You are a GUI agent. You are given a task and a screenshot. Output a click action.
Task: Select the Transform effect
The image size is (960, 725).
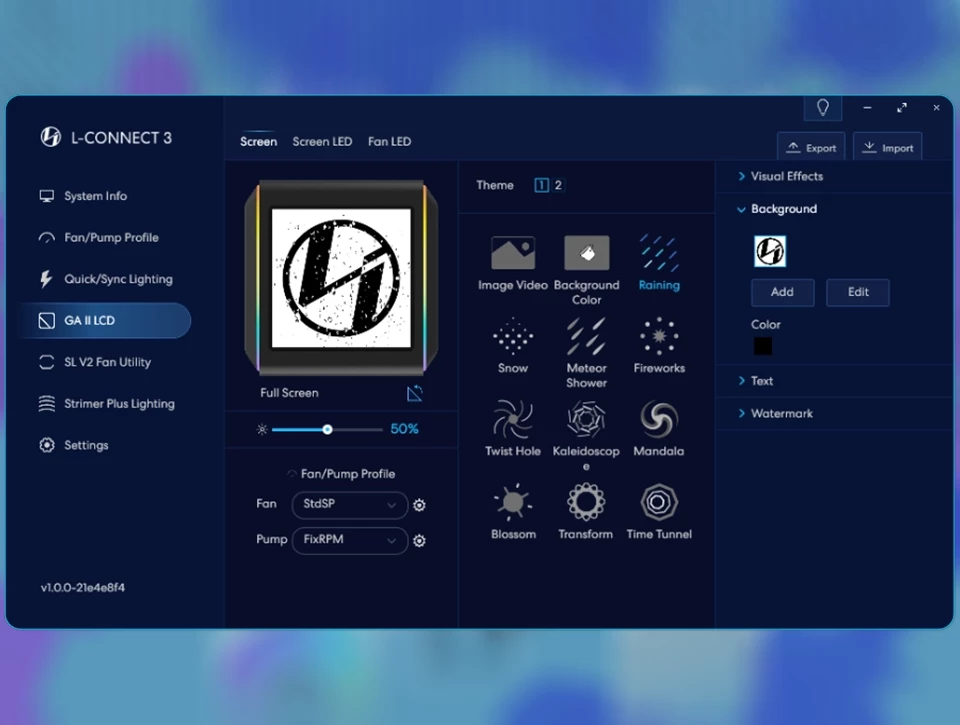coord(587,502)
